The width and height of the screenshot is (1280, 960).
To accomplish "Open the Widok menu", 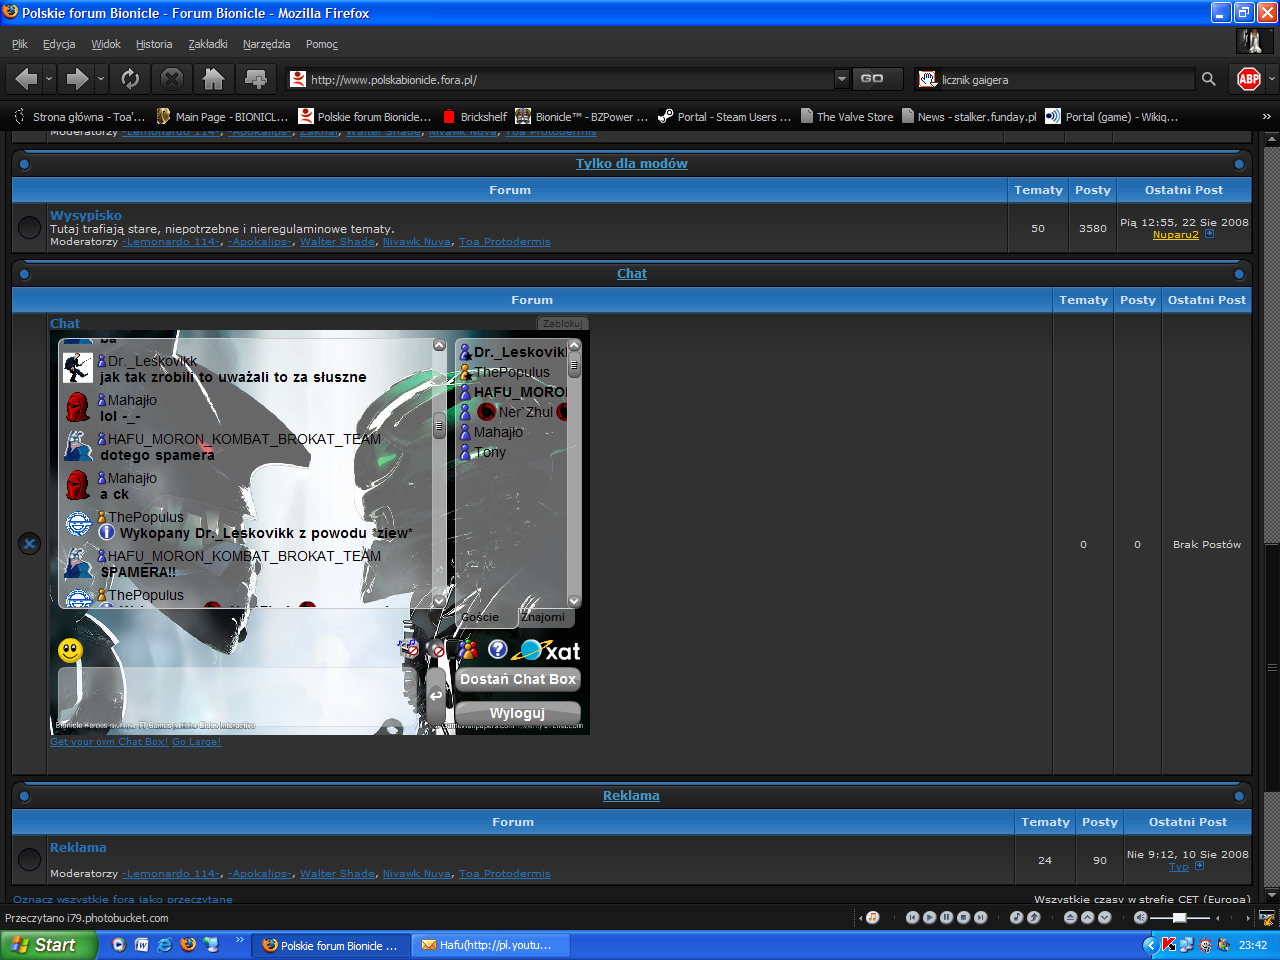I will pyautogui.click(x=106, y=44).
